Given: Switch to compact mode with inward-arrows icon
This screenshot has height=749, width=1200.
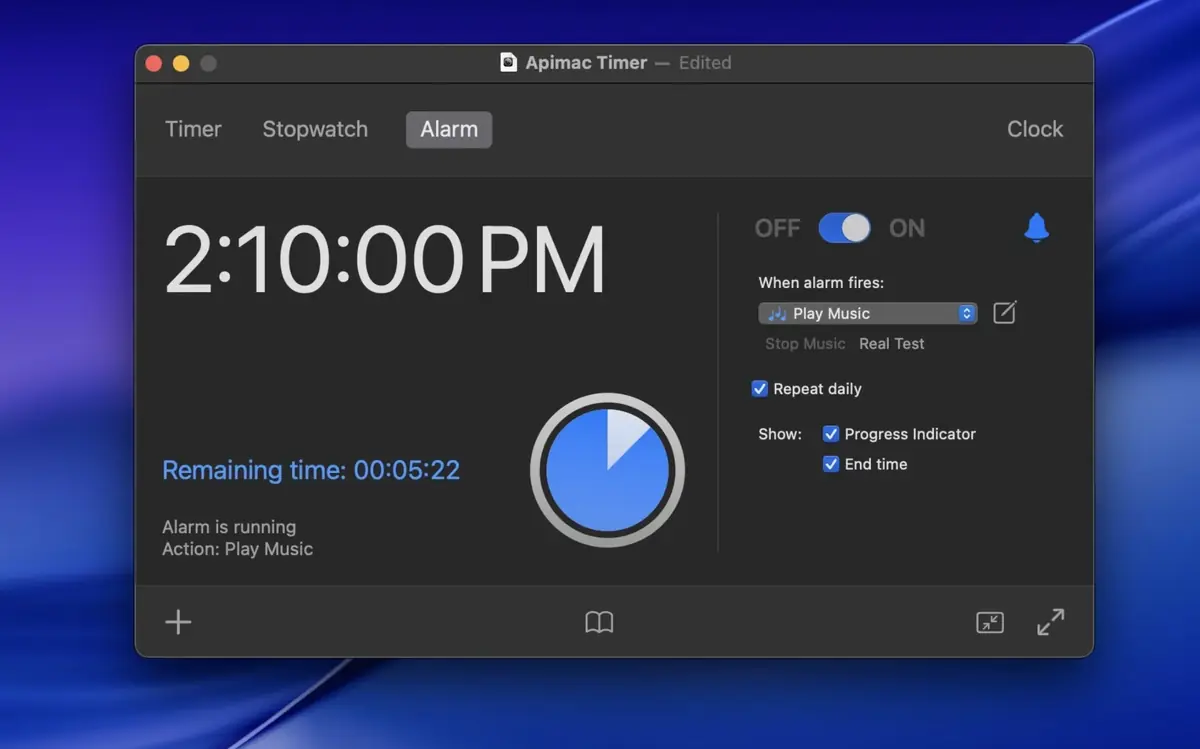Looking at the screenshot, I should coord(989,622).
